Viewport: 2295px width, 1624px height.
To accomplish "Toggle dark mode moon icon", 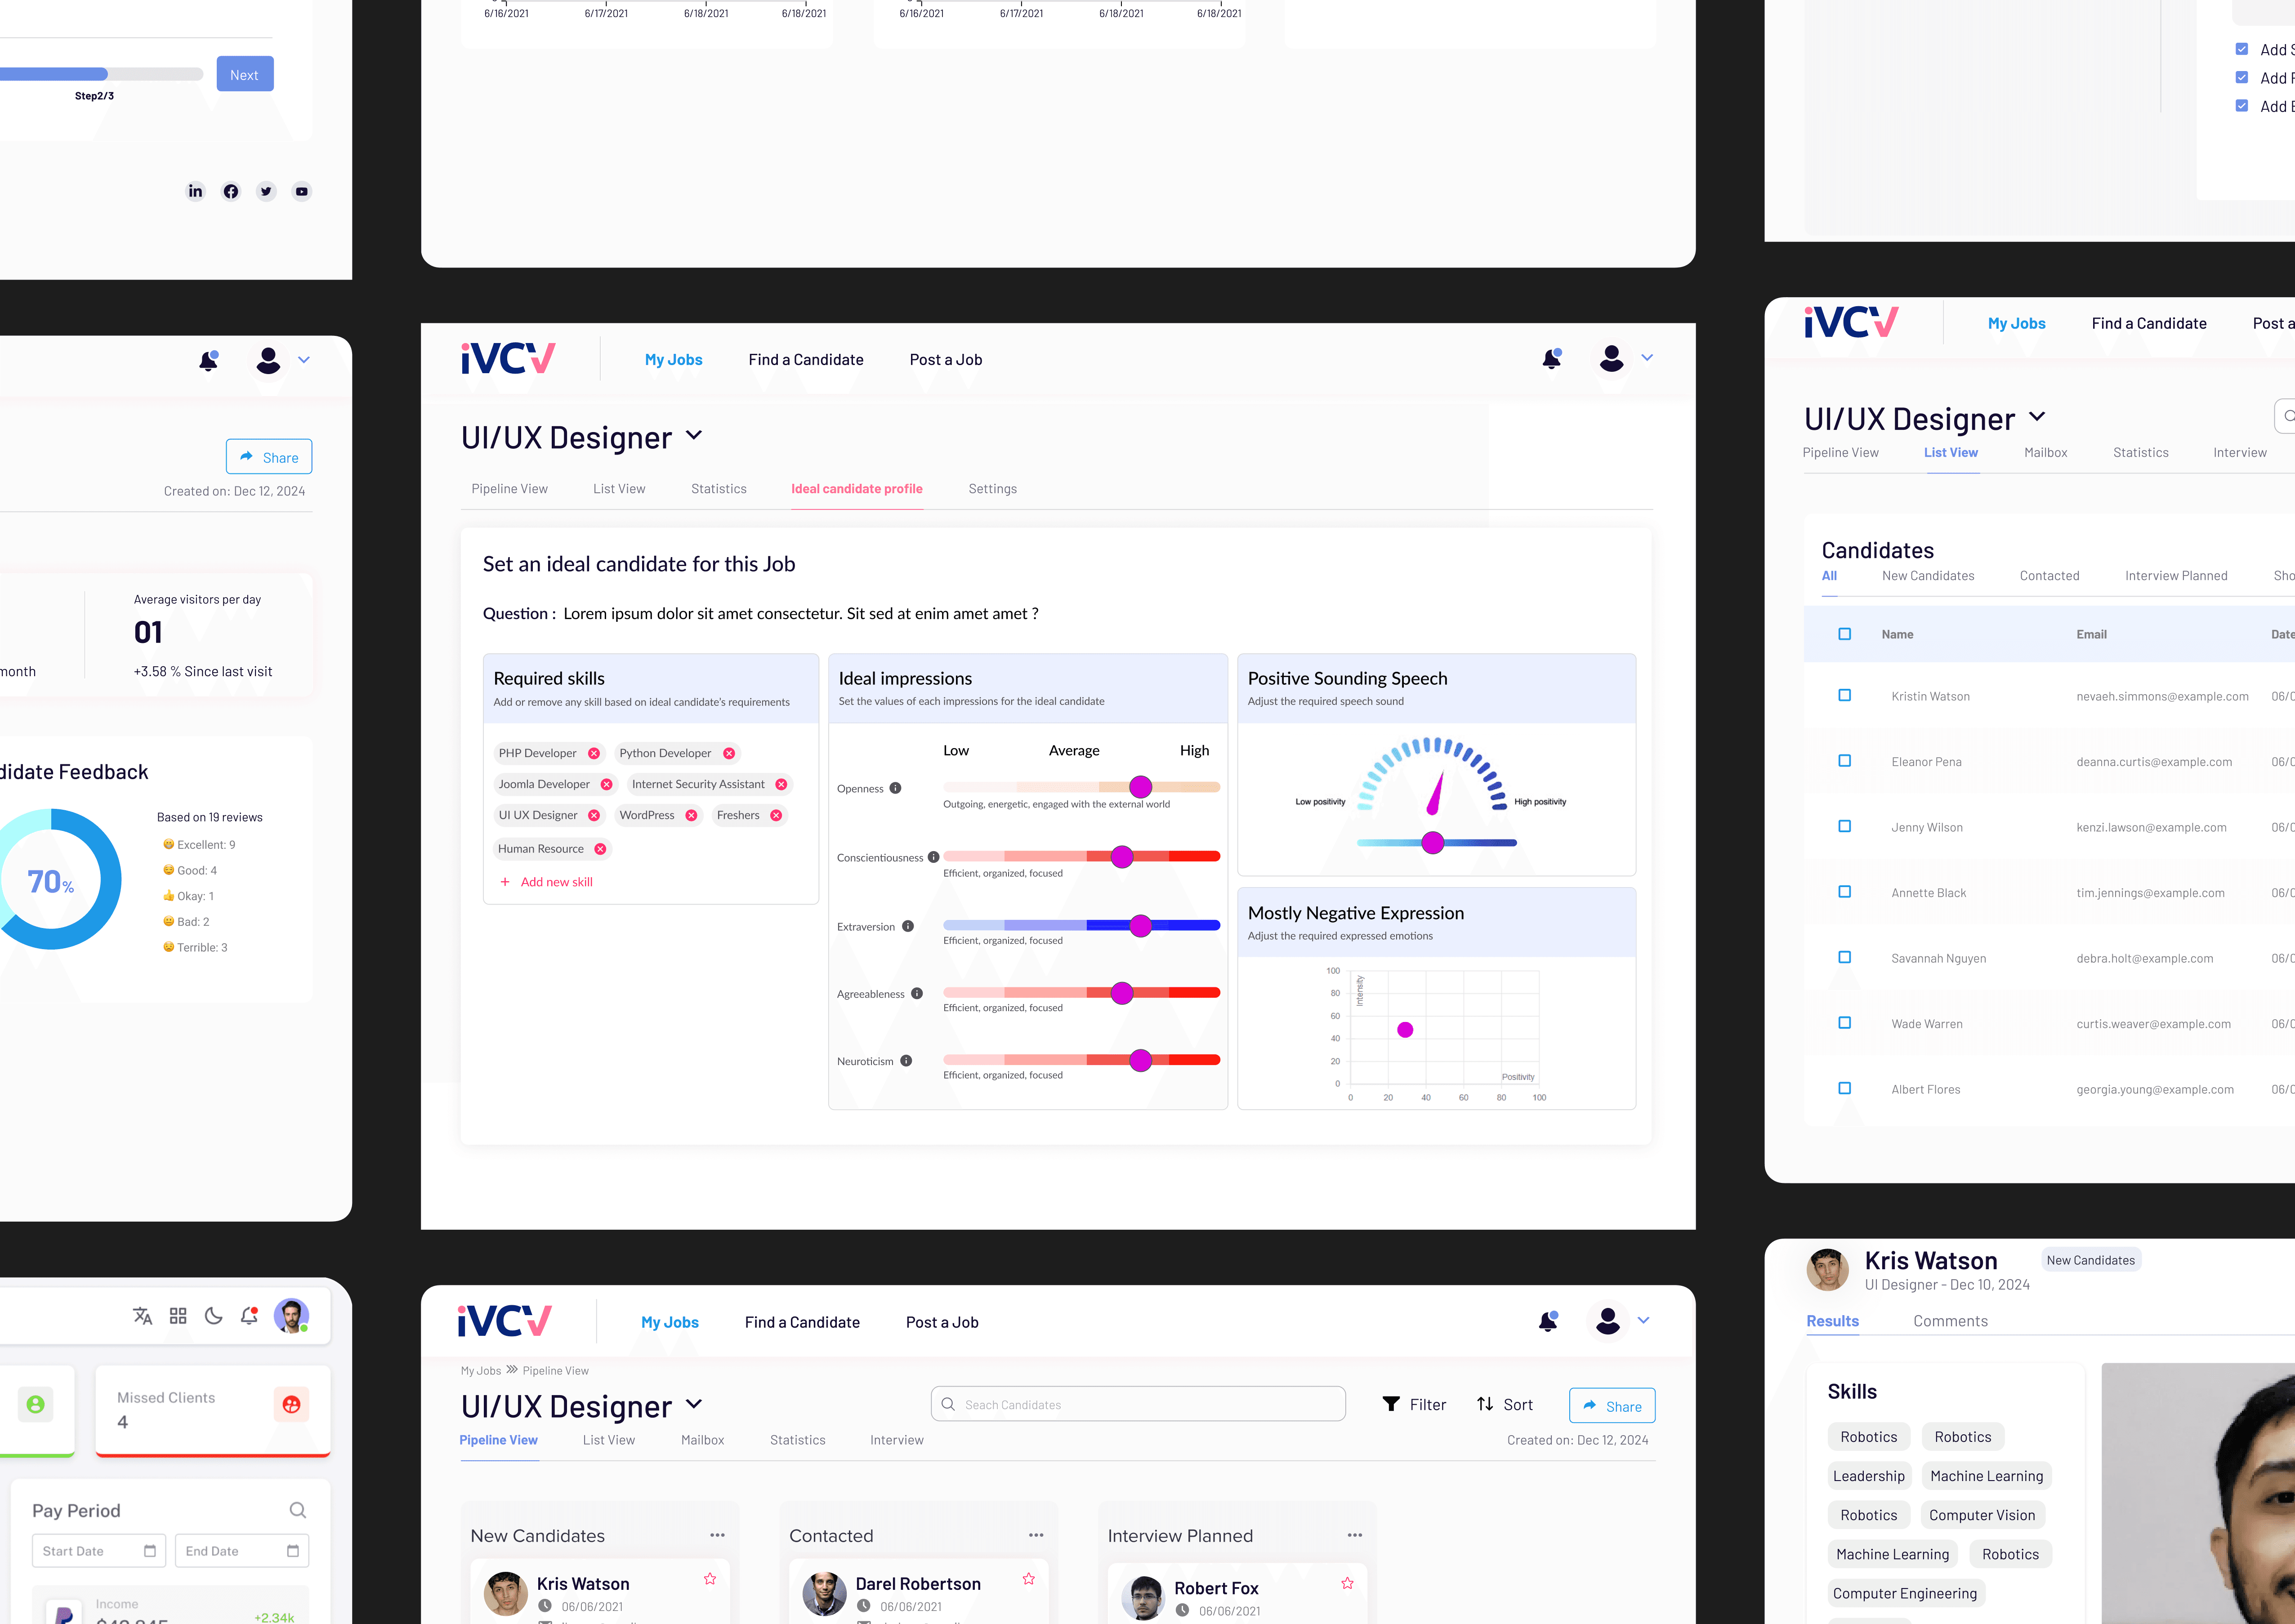I will [x=214, y=1316].
